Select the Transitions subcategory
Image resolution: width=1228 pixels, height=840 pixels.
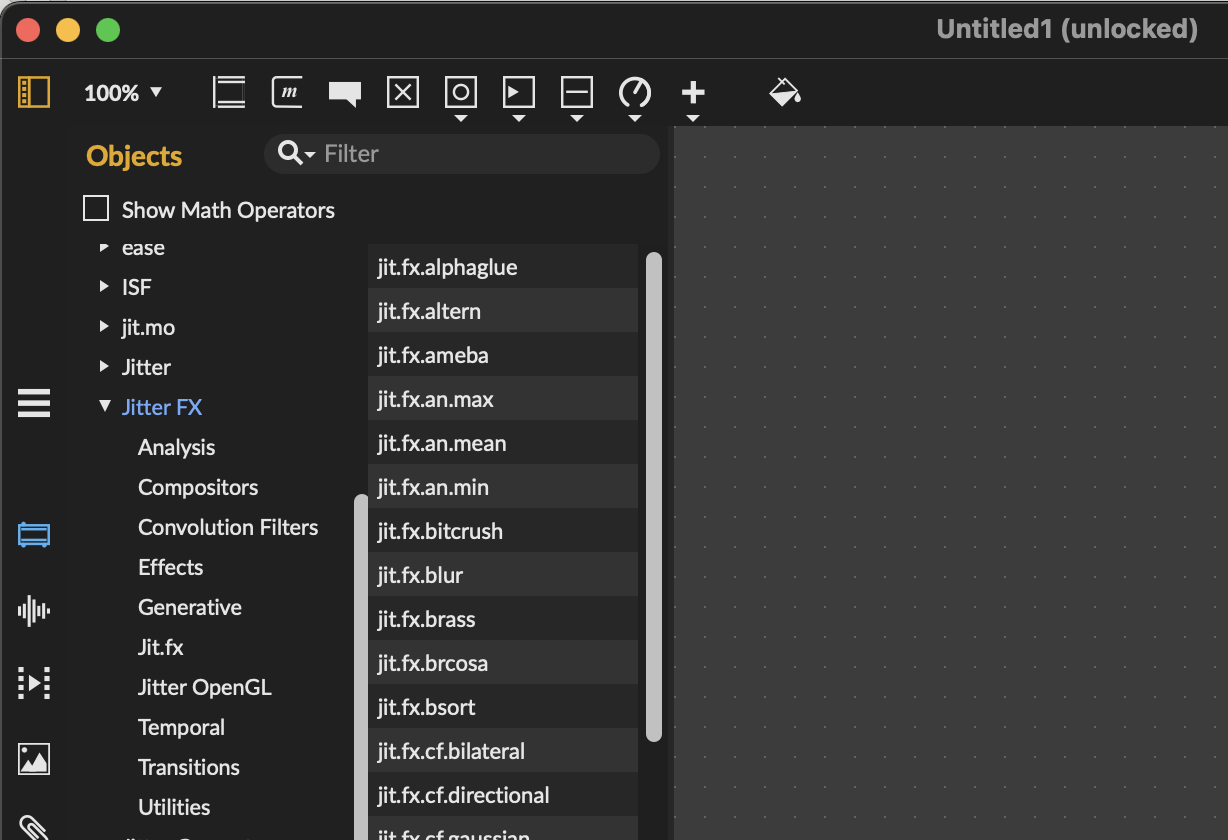pos(188,767)
